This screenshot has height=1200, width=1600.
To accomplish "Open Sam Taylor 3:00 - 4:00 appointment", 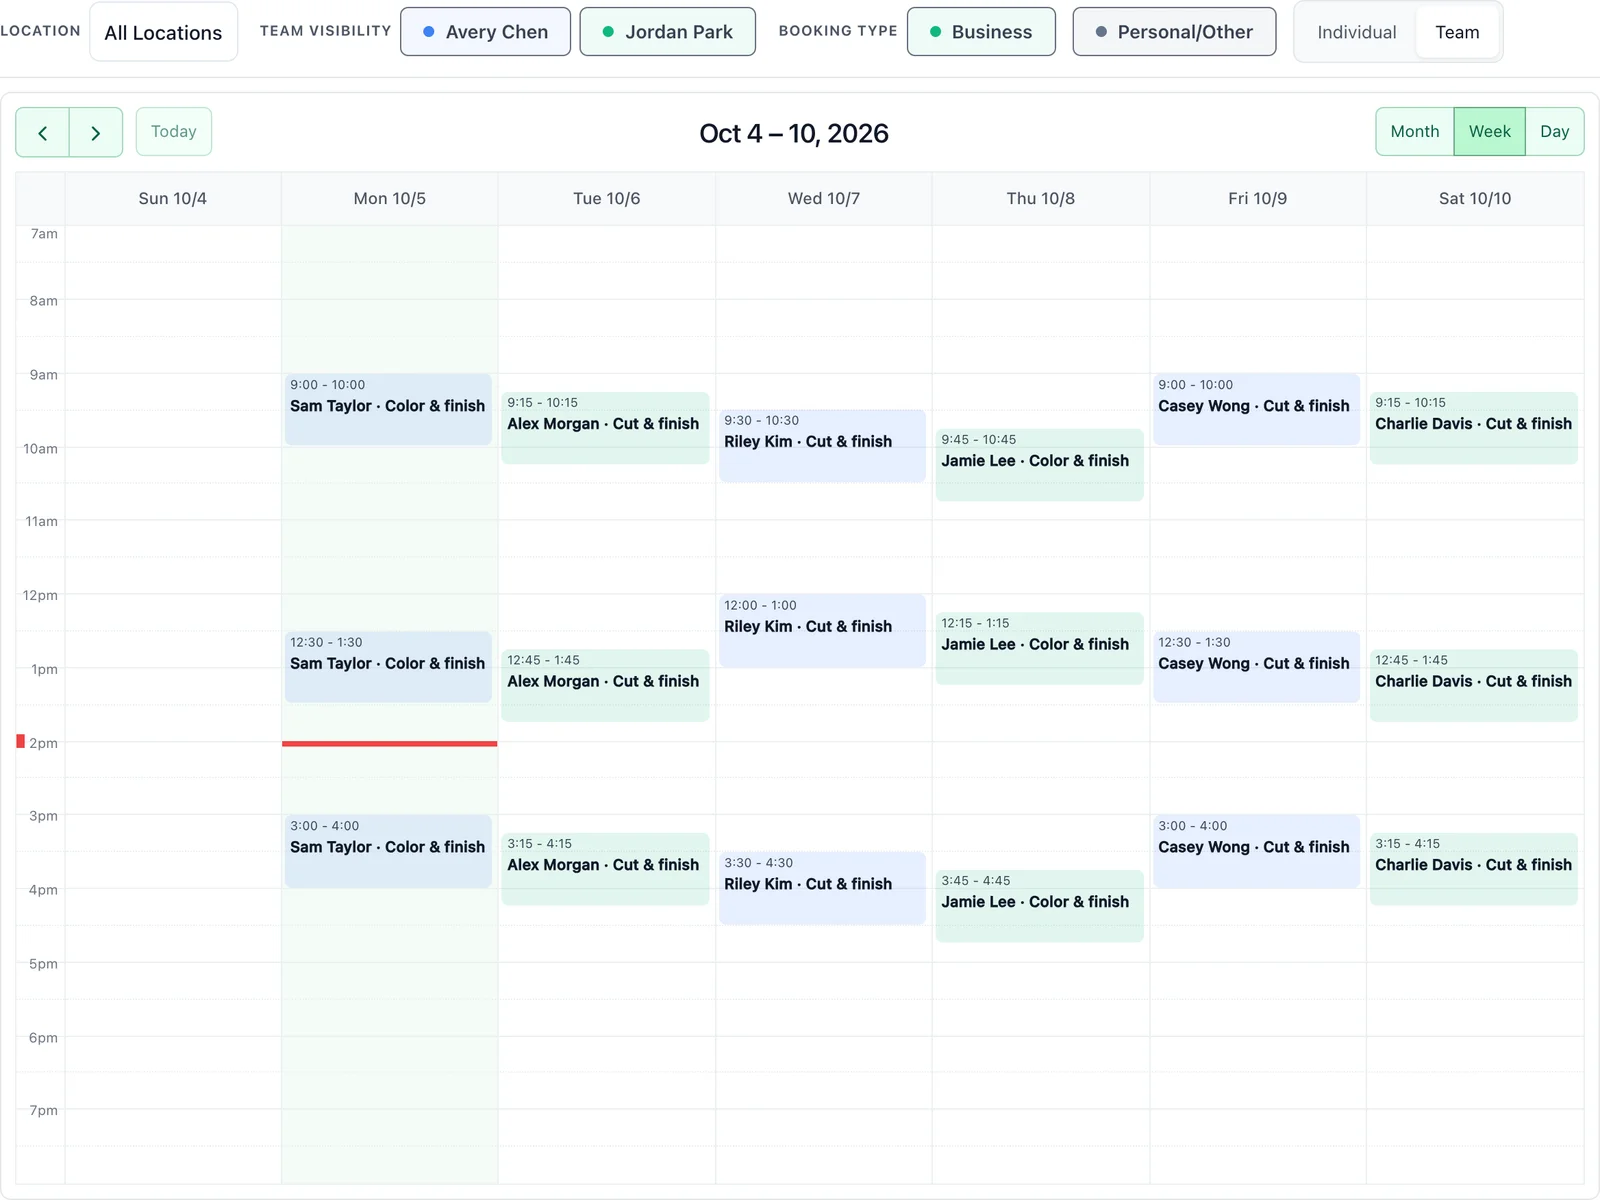I will pos(388,851).
